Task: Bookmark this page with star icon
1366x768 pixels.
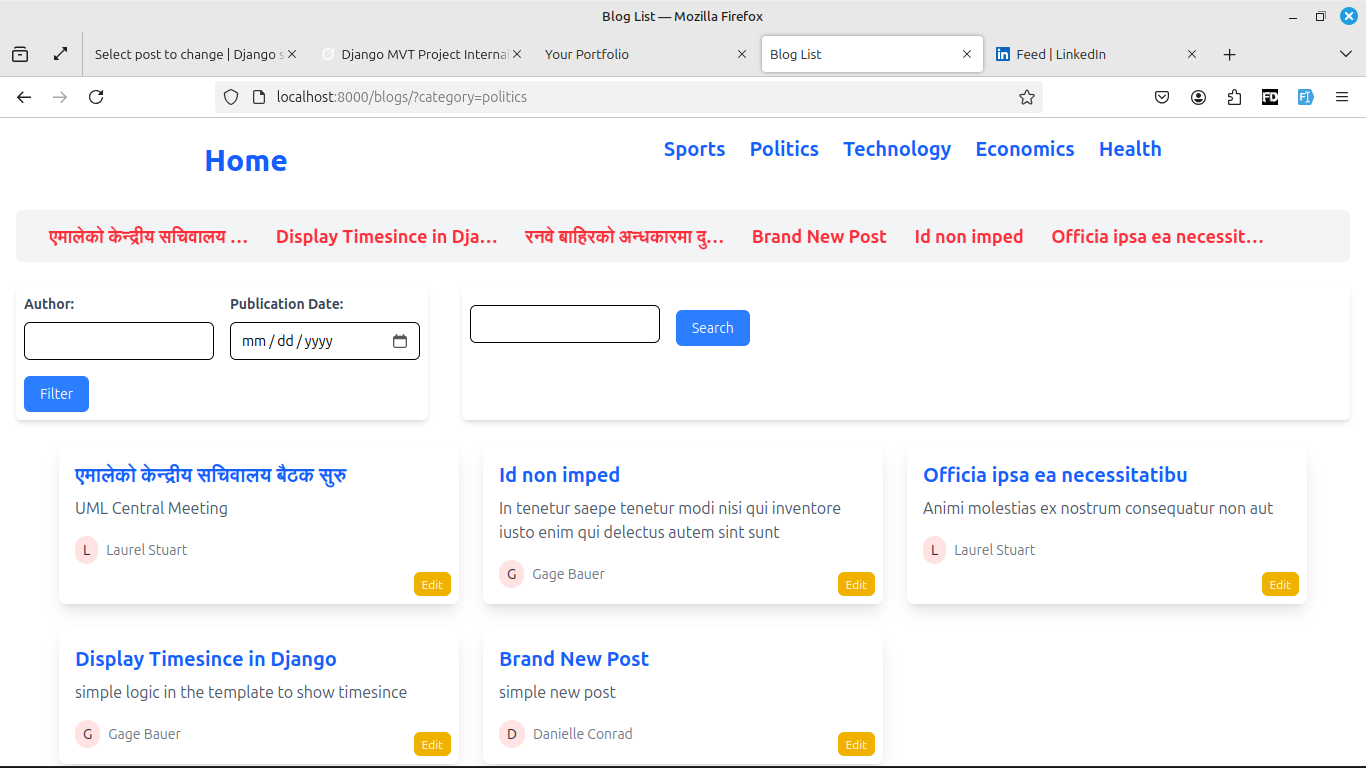Action: point(1026,97)
